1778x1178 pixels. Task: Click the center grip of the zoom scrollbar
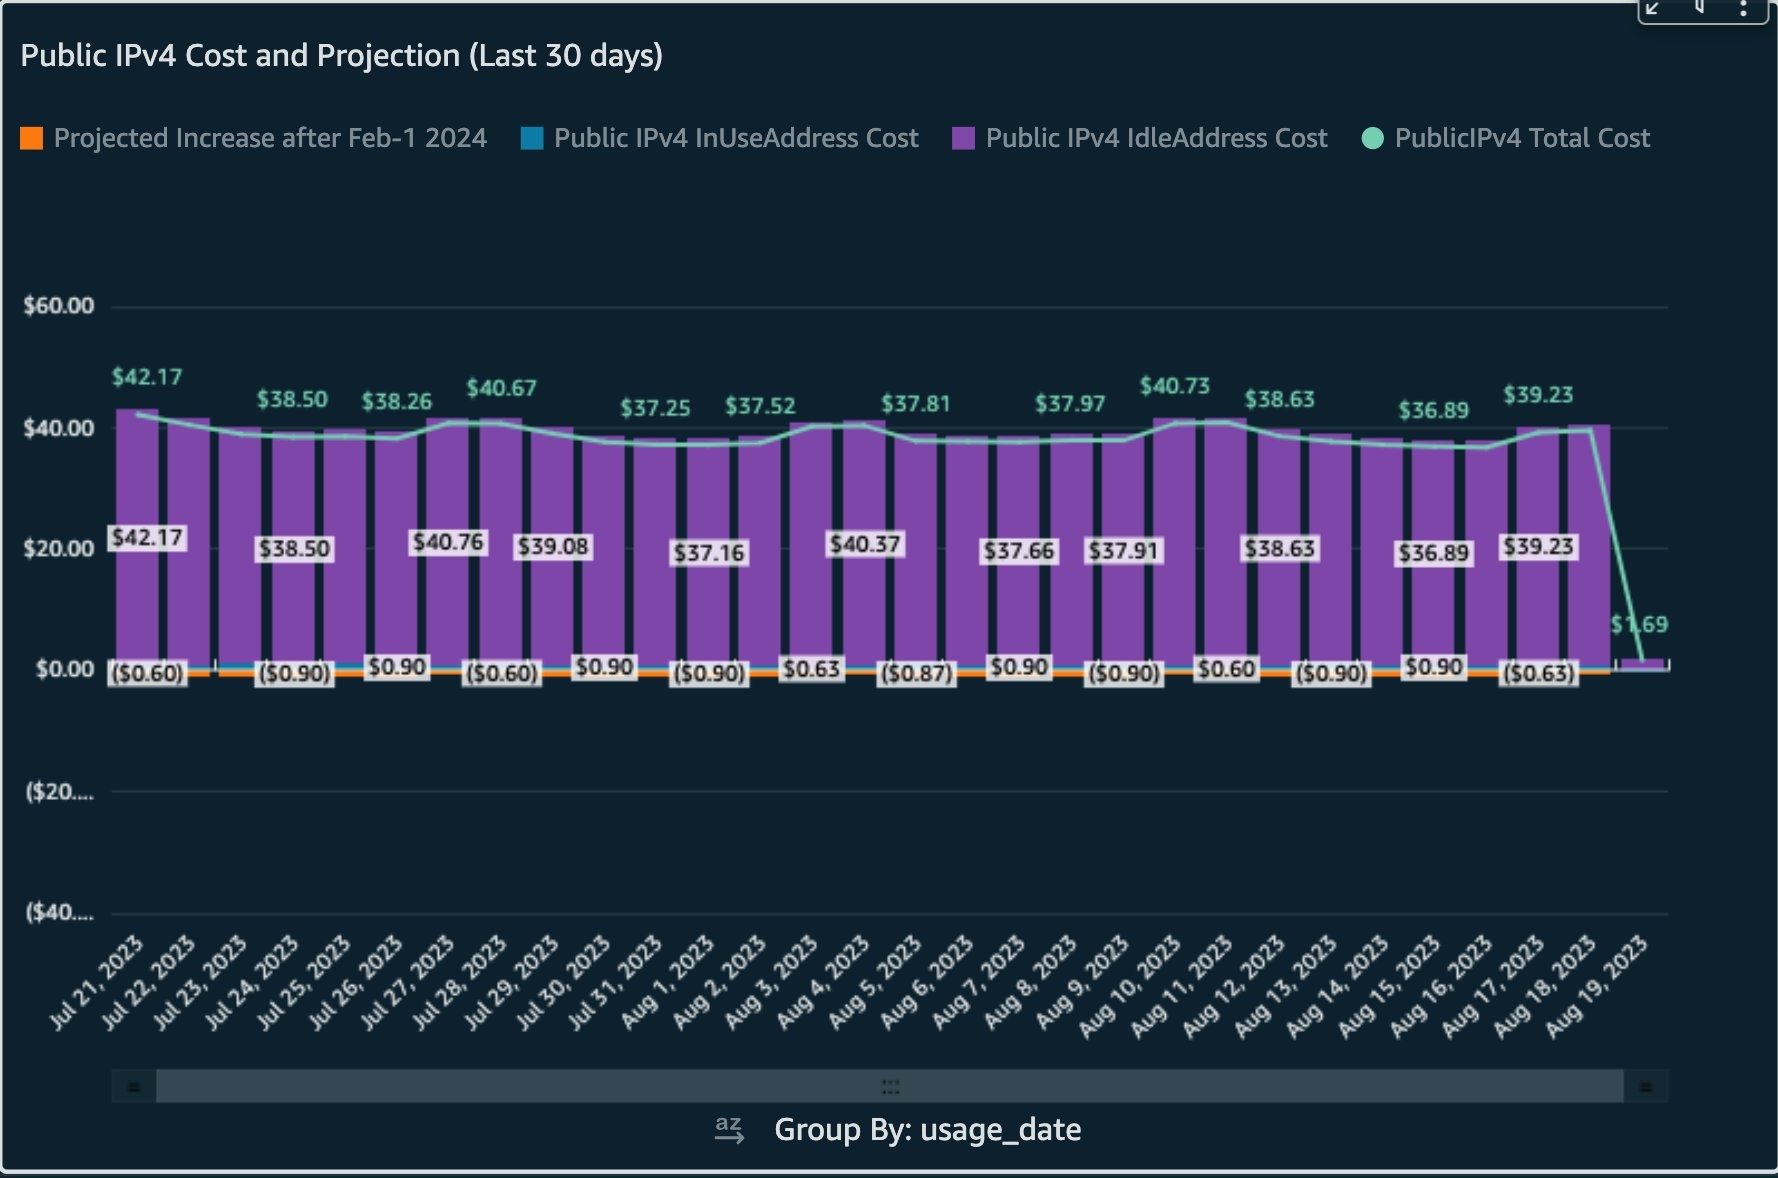point(889,1086)
